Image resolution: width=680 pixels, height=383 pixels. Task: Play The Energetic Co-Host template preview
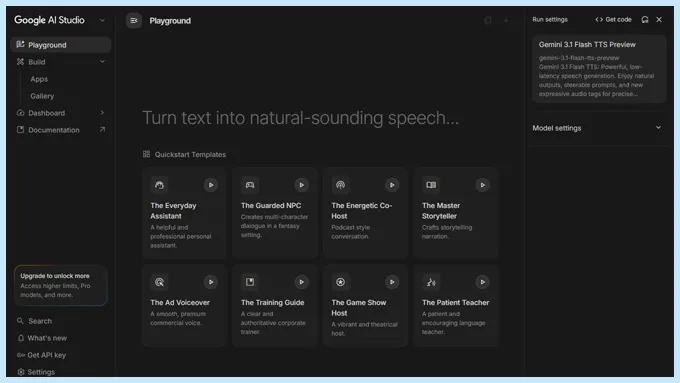pos(392,185)
